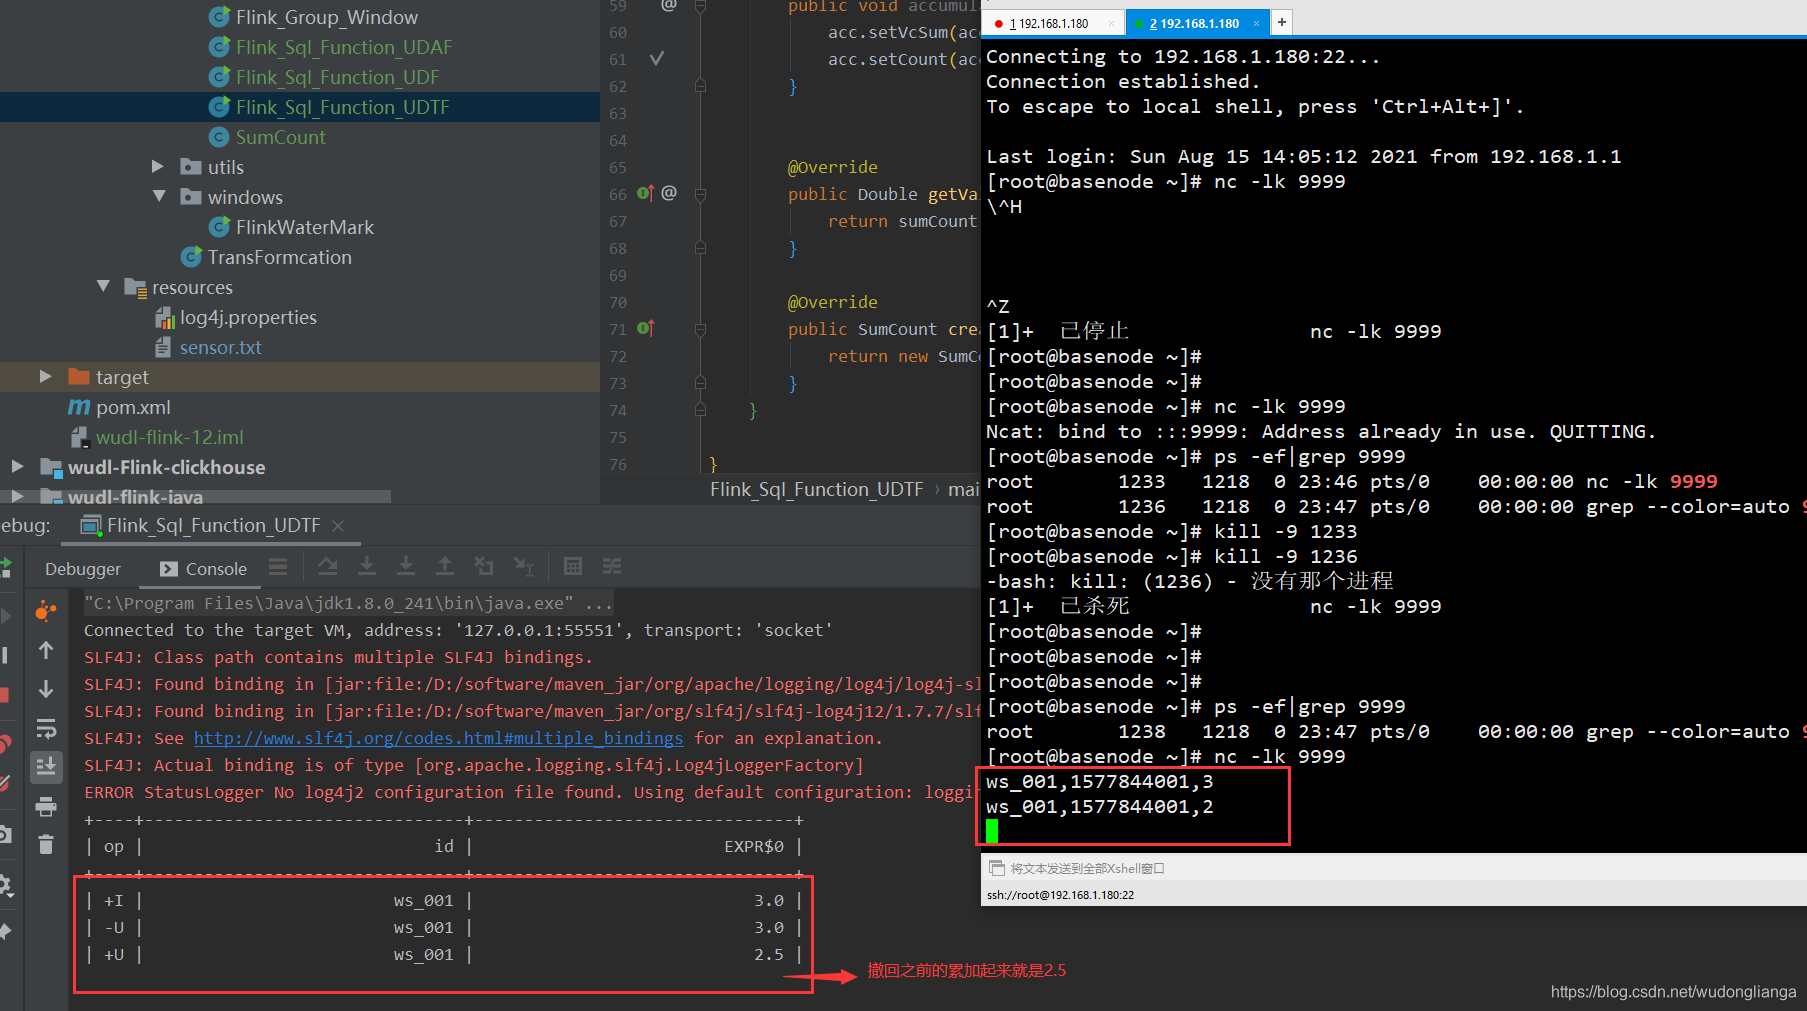Expand the utils folder arrow

pos(157,166)
